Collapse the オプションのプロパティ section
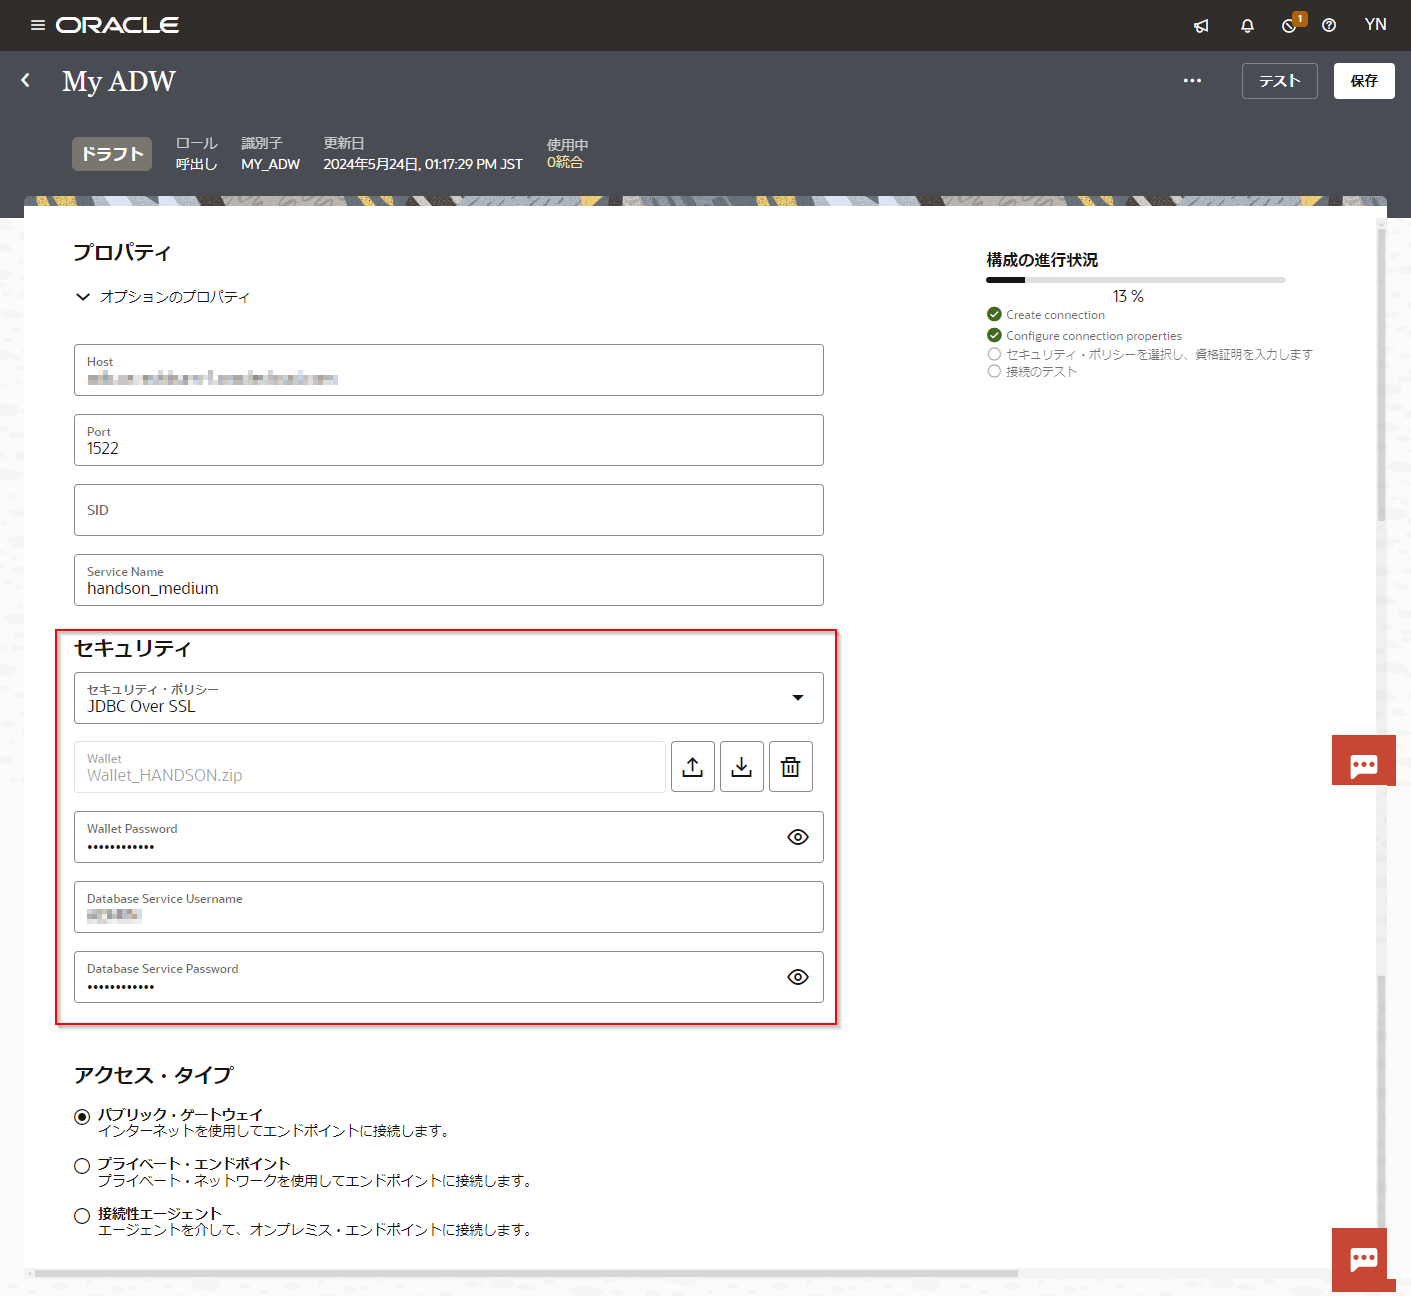Screen dimensions: 1411x1296 [83, 297]
